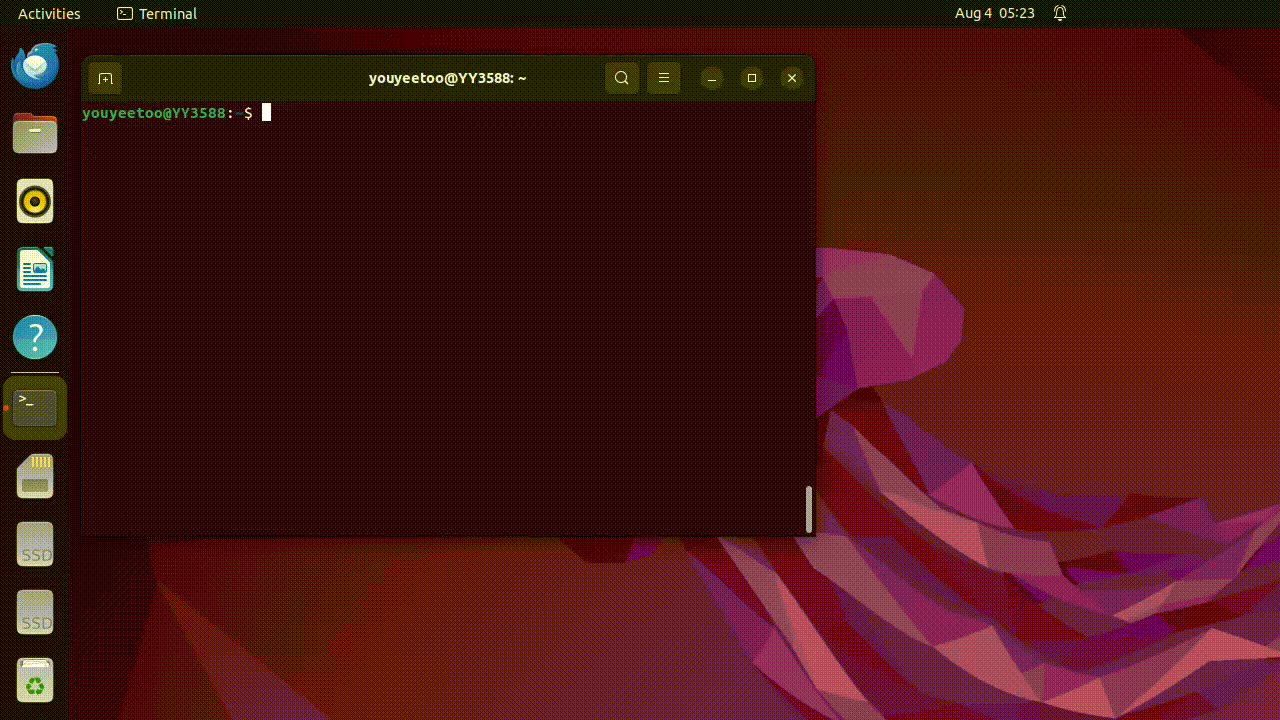The height and width of the screenshot is (720, 1280).
Task: Launch Rhythmbox music player
Action: click(35, 201)
